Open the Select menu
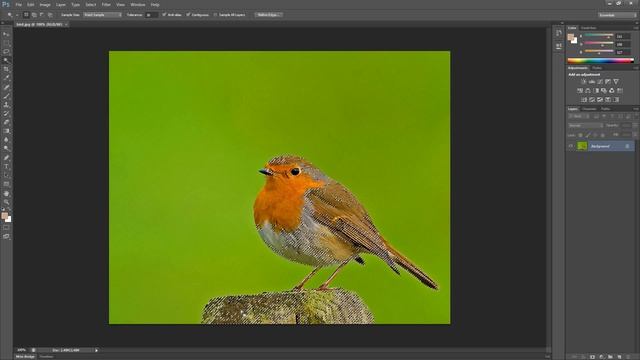This screenshot has height=360, width=640. [90, 4]
